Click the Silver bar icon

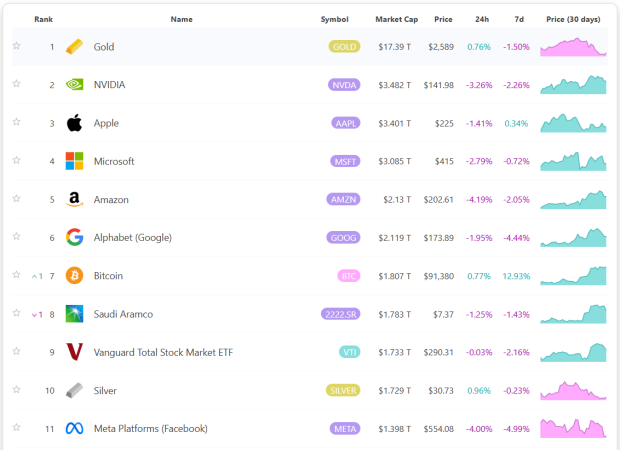(74, 390)
